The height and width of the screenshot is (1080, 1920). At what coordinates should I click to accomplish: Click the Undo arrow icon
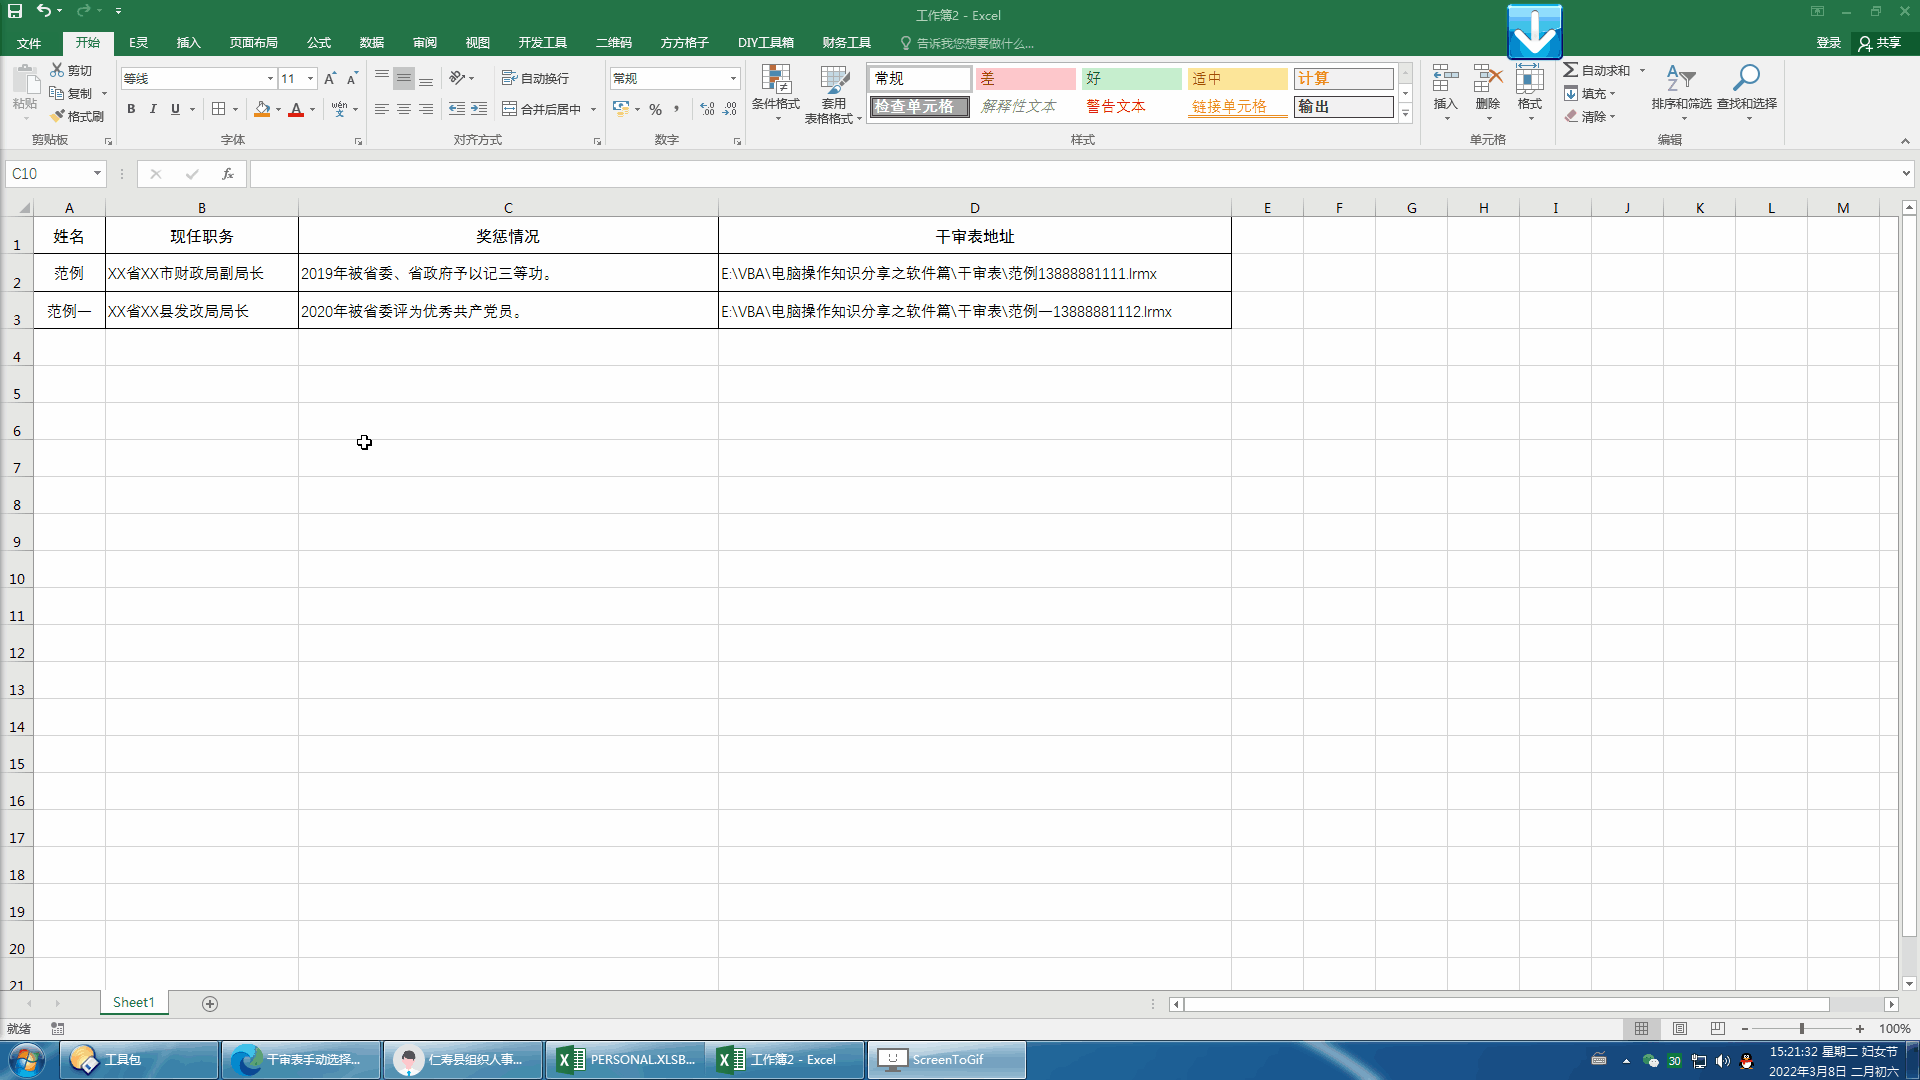(x=44, y=11)
